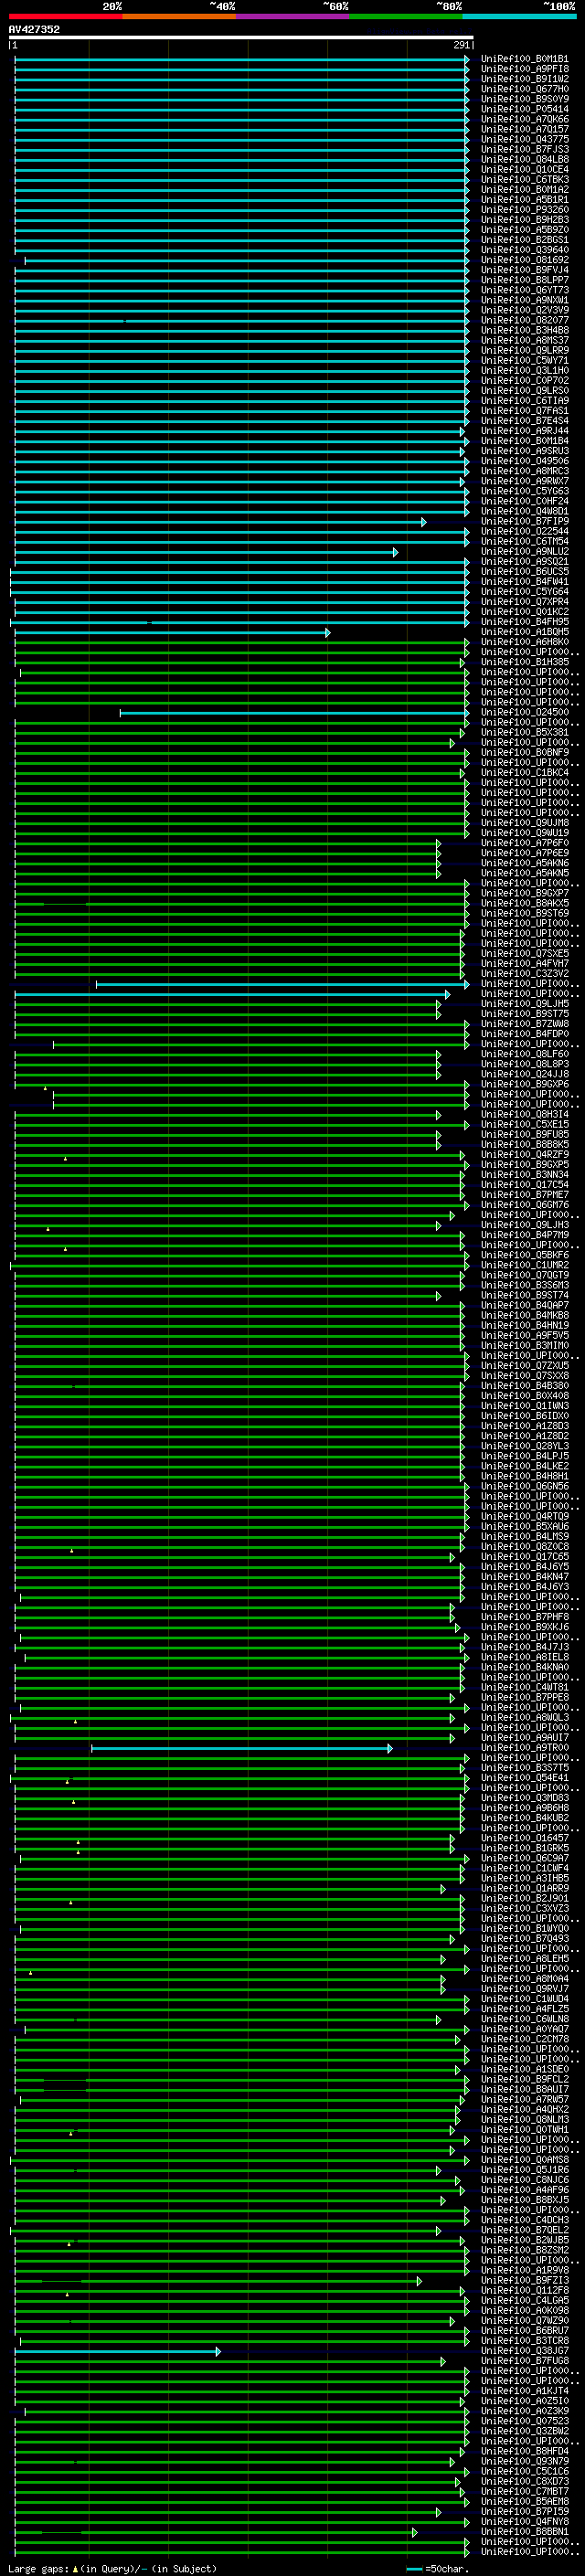Image resolution: width=585 pixels, height=2576 pixels.
Task: Select hit label UniRef100_B7FIP9
Action: coord(525,521)
